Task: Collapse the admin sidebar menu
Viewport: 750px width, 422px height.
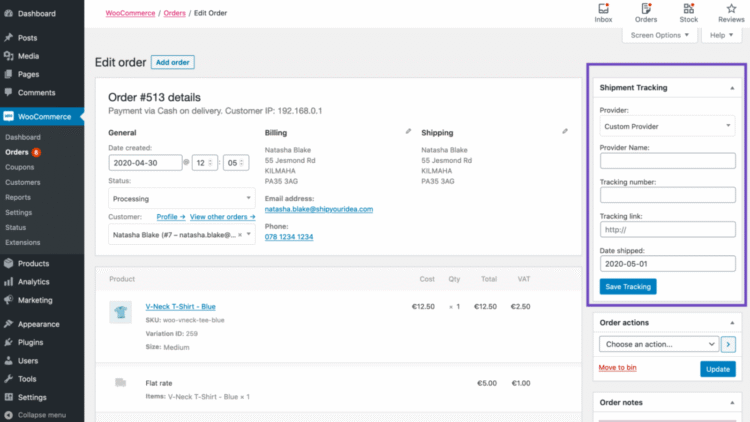Action: click(42, 415)
